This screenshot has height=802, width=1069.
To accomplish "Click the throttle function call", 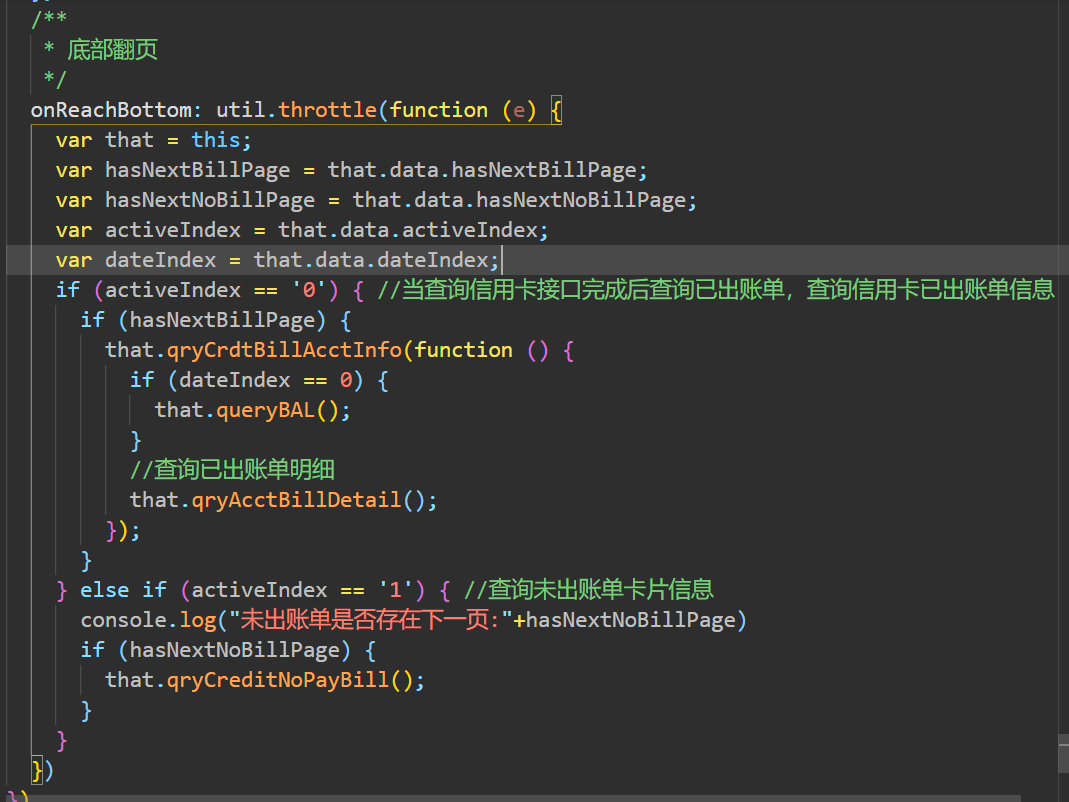I will [327, 110].
